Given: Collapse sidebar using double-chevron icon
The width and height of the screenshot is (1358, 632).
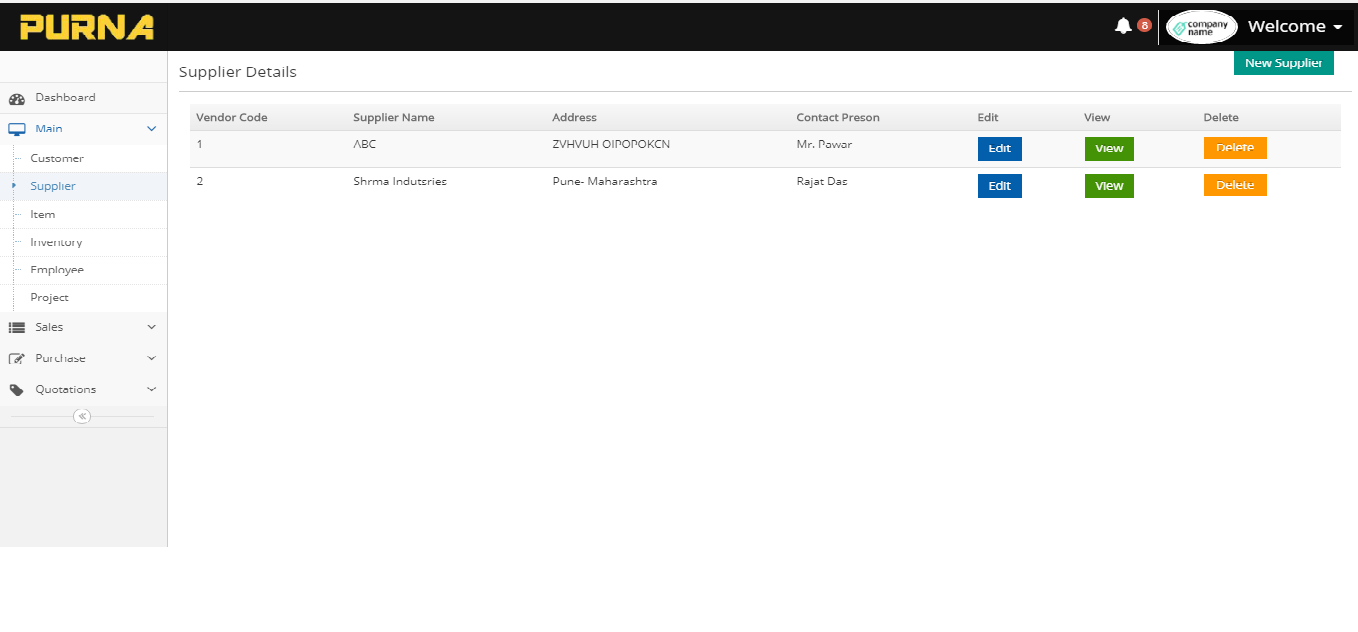Looking at the screenshot, I should point(82,417).
